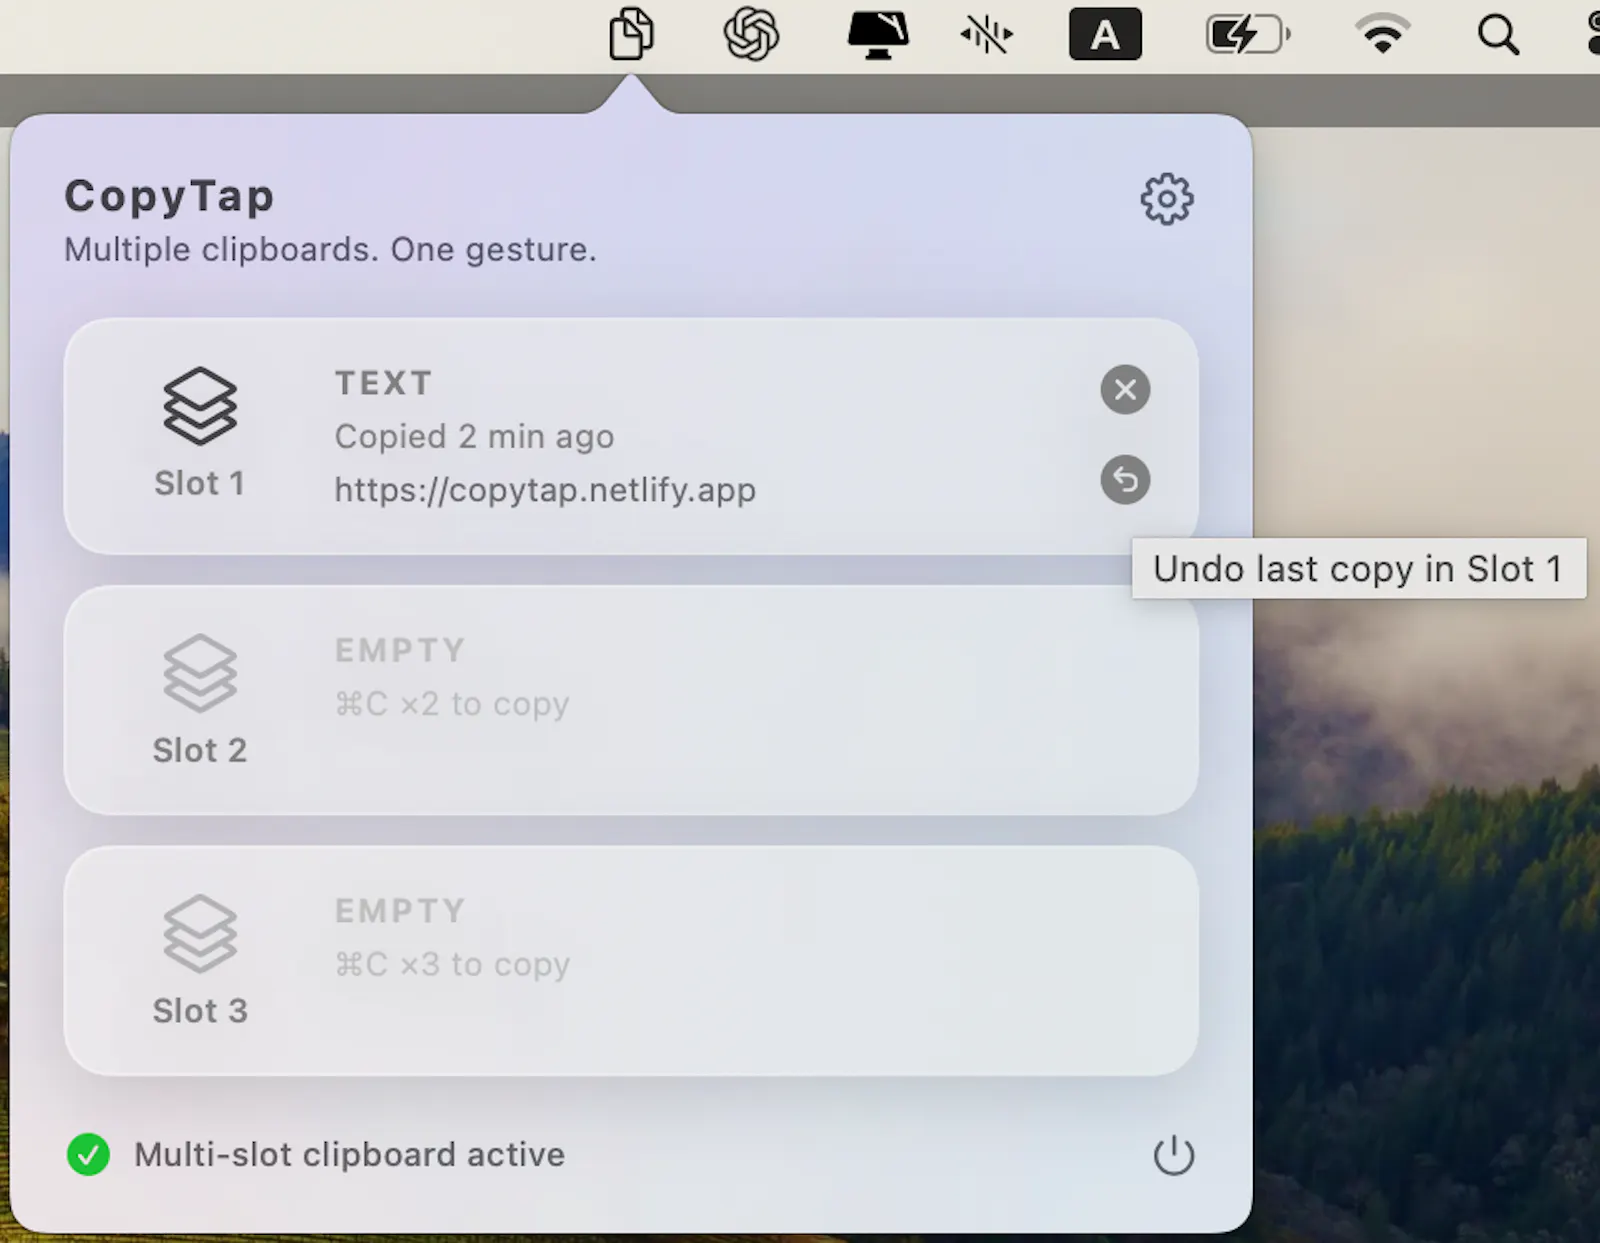This screenshot has height=1243, width=1600.
Task: Click the '⌘C ×3 to copy' hint
Action: pyautogui.click(x=452, y=964)
